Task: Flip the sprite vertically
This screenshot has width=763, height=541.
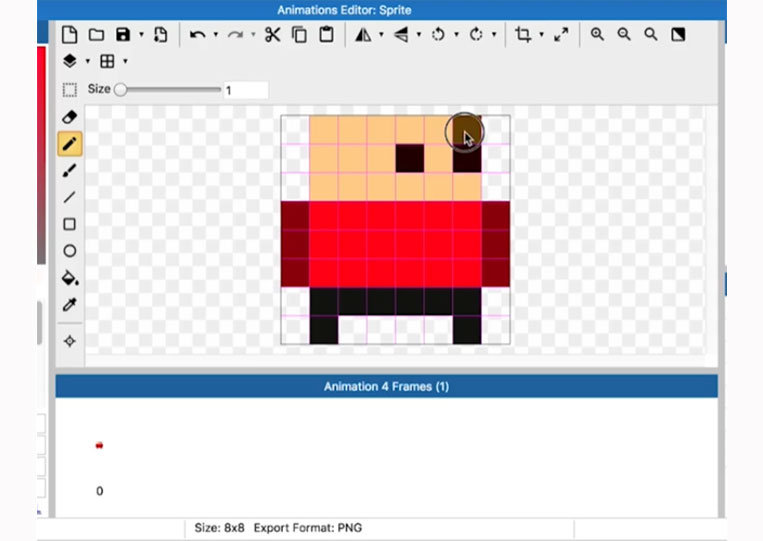Action: click(x=401, y=35)
